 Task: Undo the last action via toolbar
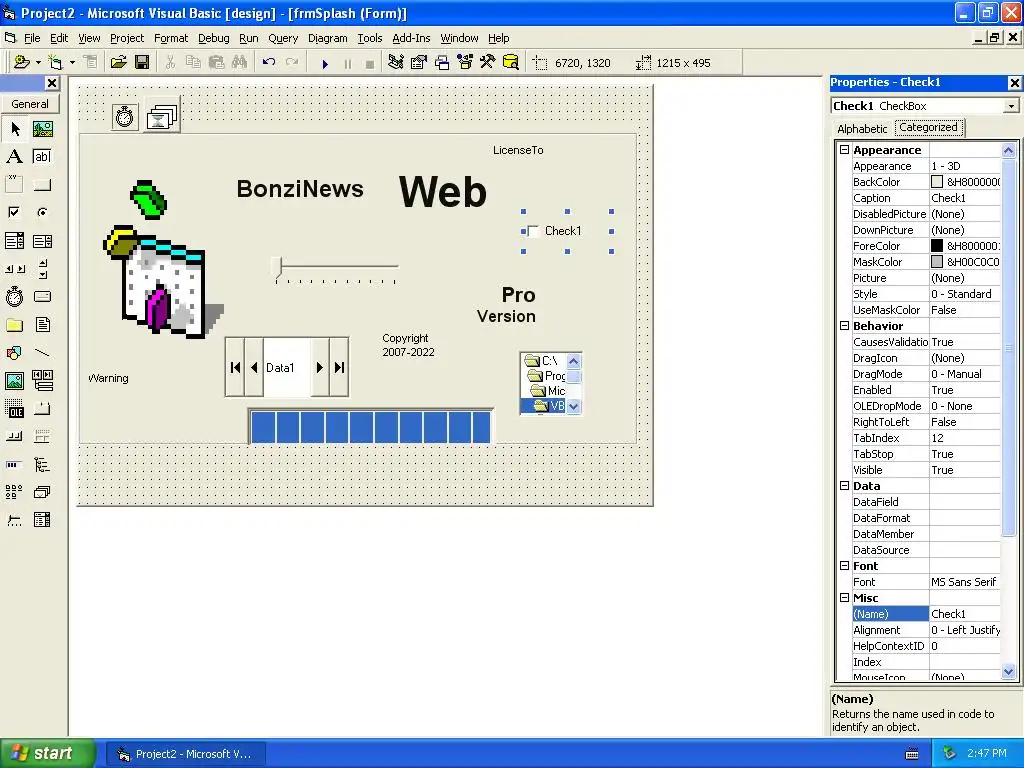click(x=268, y=63)
